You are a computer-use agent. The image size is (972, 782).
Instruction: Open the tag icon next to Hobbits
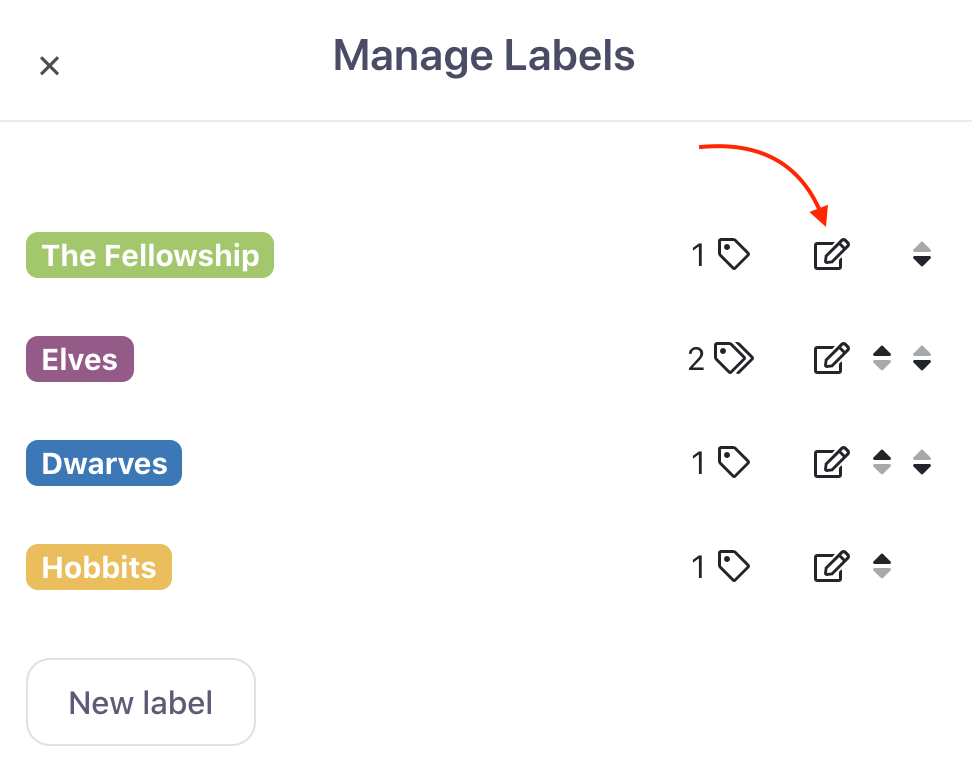(x=734, y=566)
